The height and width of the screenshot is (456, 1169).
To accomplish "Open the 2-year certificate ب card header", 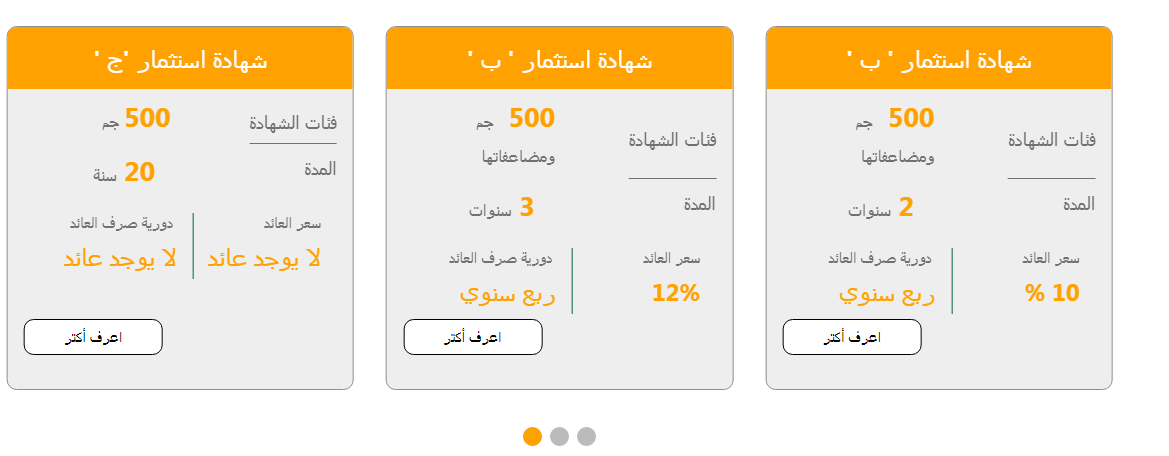I will tap(939, 60).
